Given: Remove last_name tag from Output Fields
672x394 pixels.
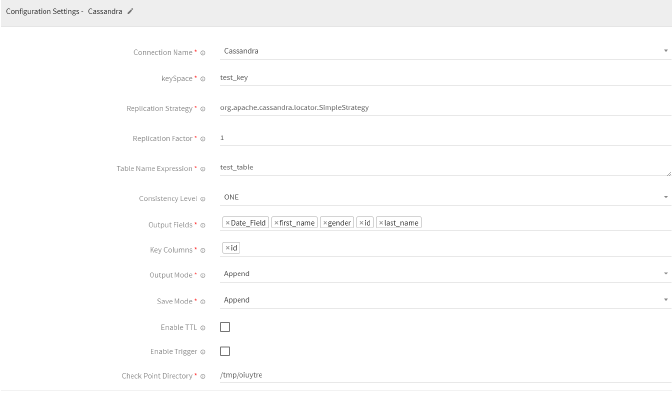Looking at the screenshot, I should click(381, 223).
